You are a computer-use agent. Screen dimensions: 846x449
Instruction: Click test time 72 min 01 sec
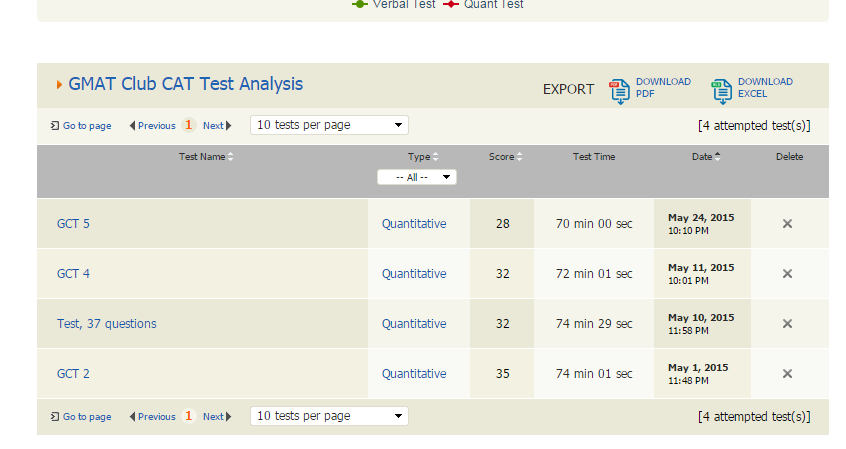point(594,274)
